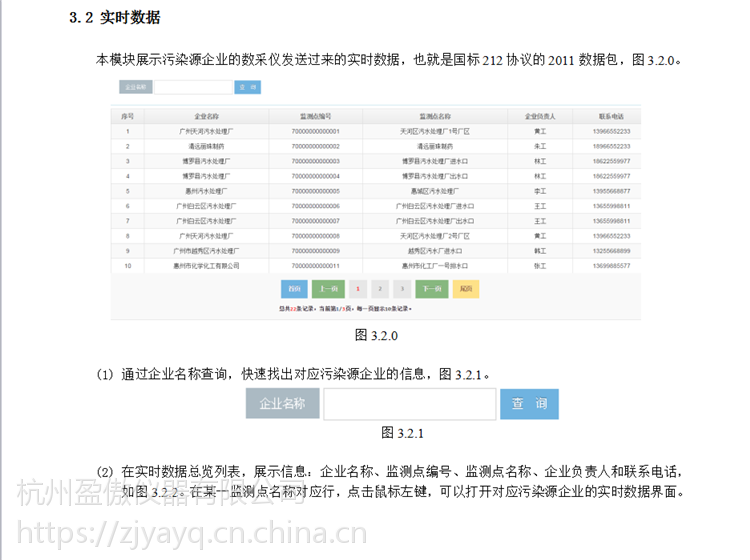This screenshot has height=560, width=750.
Task: Open monitoring point 惠城区污水处理厂 in row 5
Action: pos(435,190)
